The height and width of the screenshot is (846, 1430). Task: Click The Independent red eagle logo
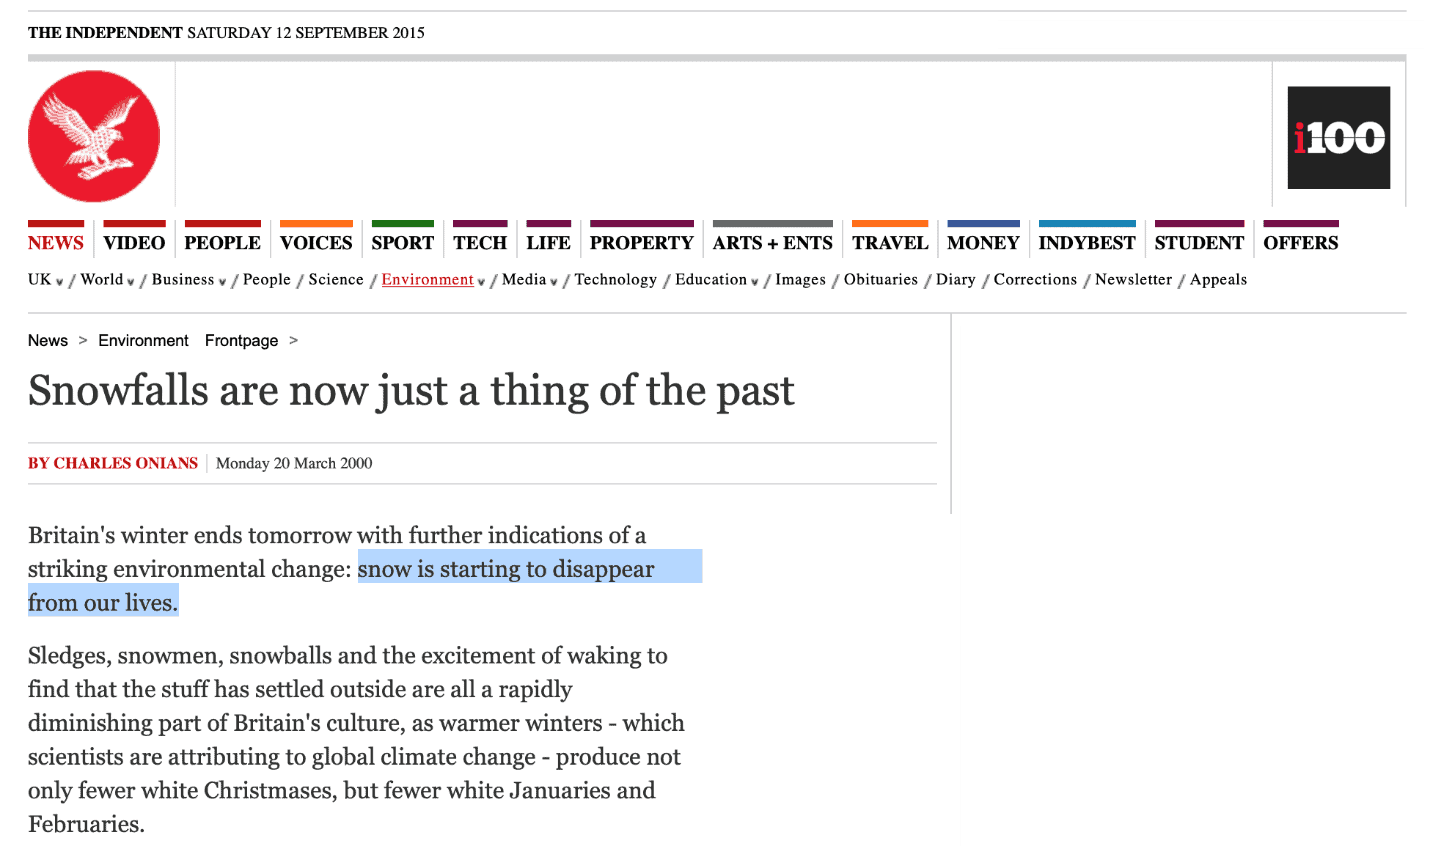pos(94,136)
